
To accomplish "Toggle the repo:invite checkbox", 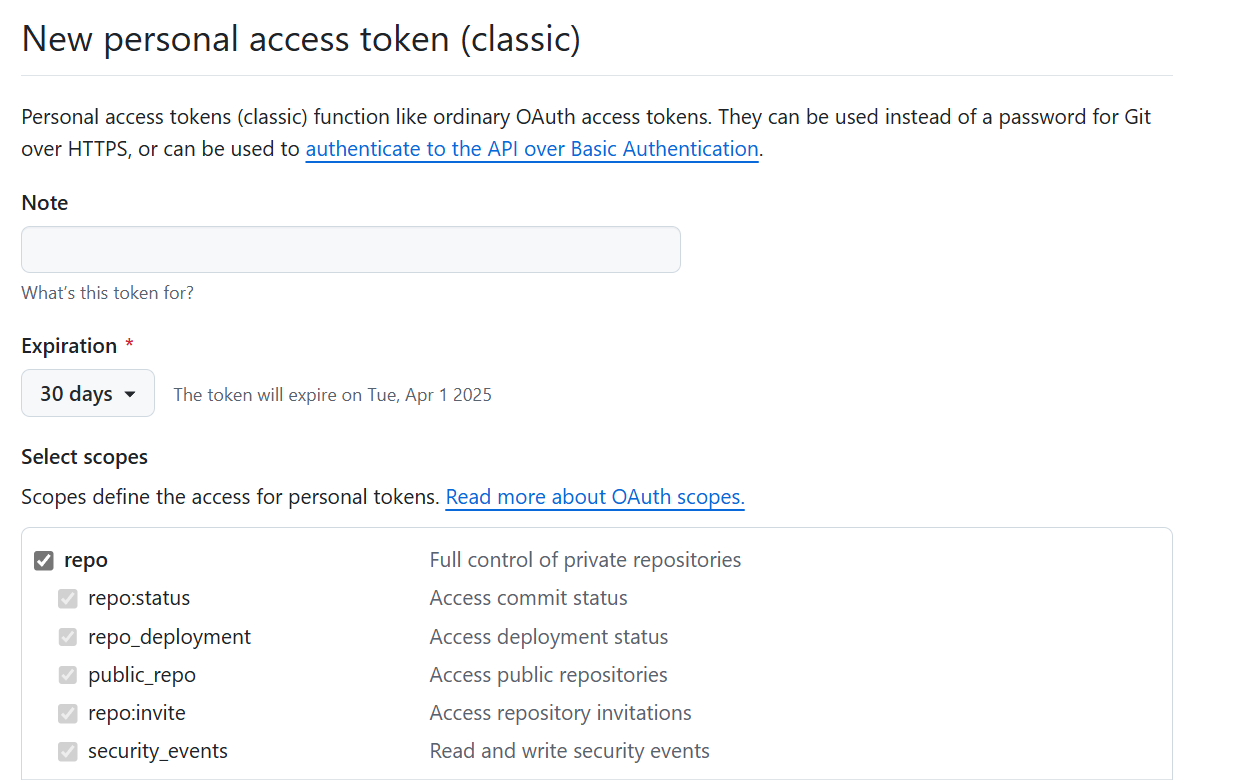I will point(68,713).
